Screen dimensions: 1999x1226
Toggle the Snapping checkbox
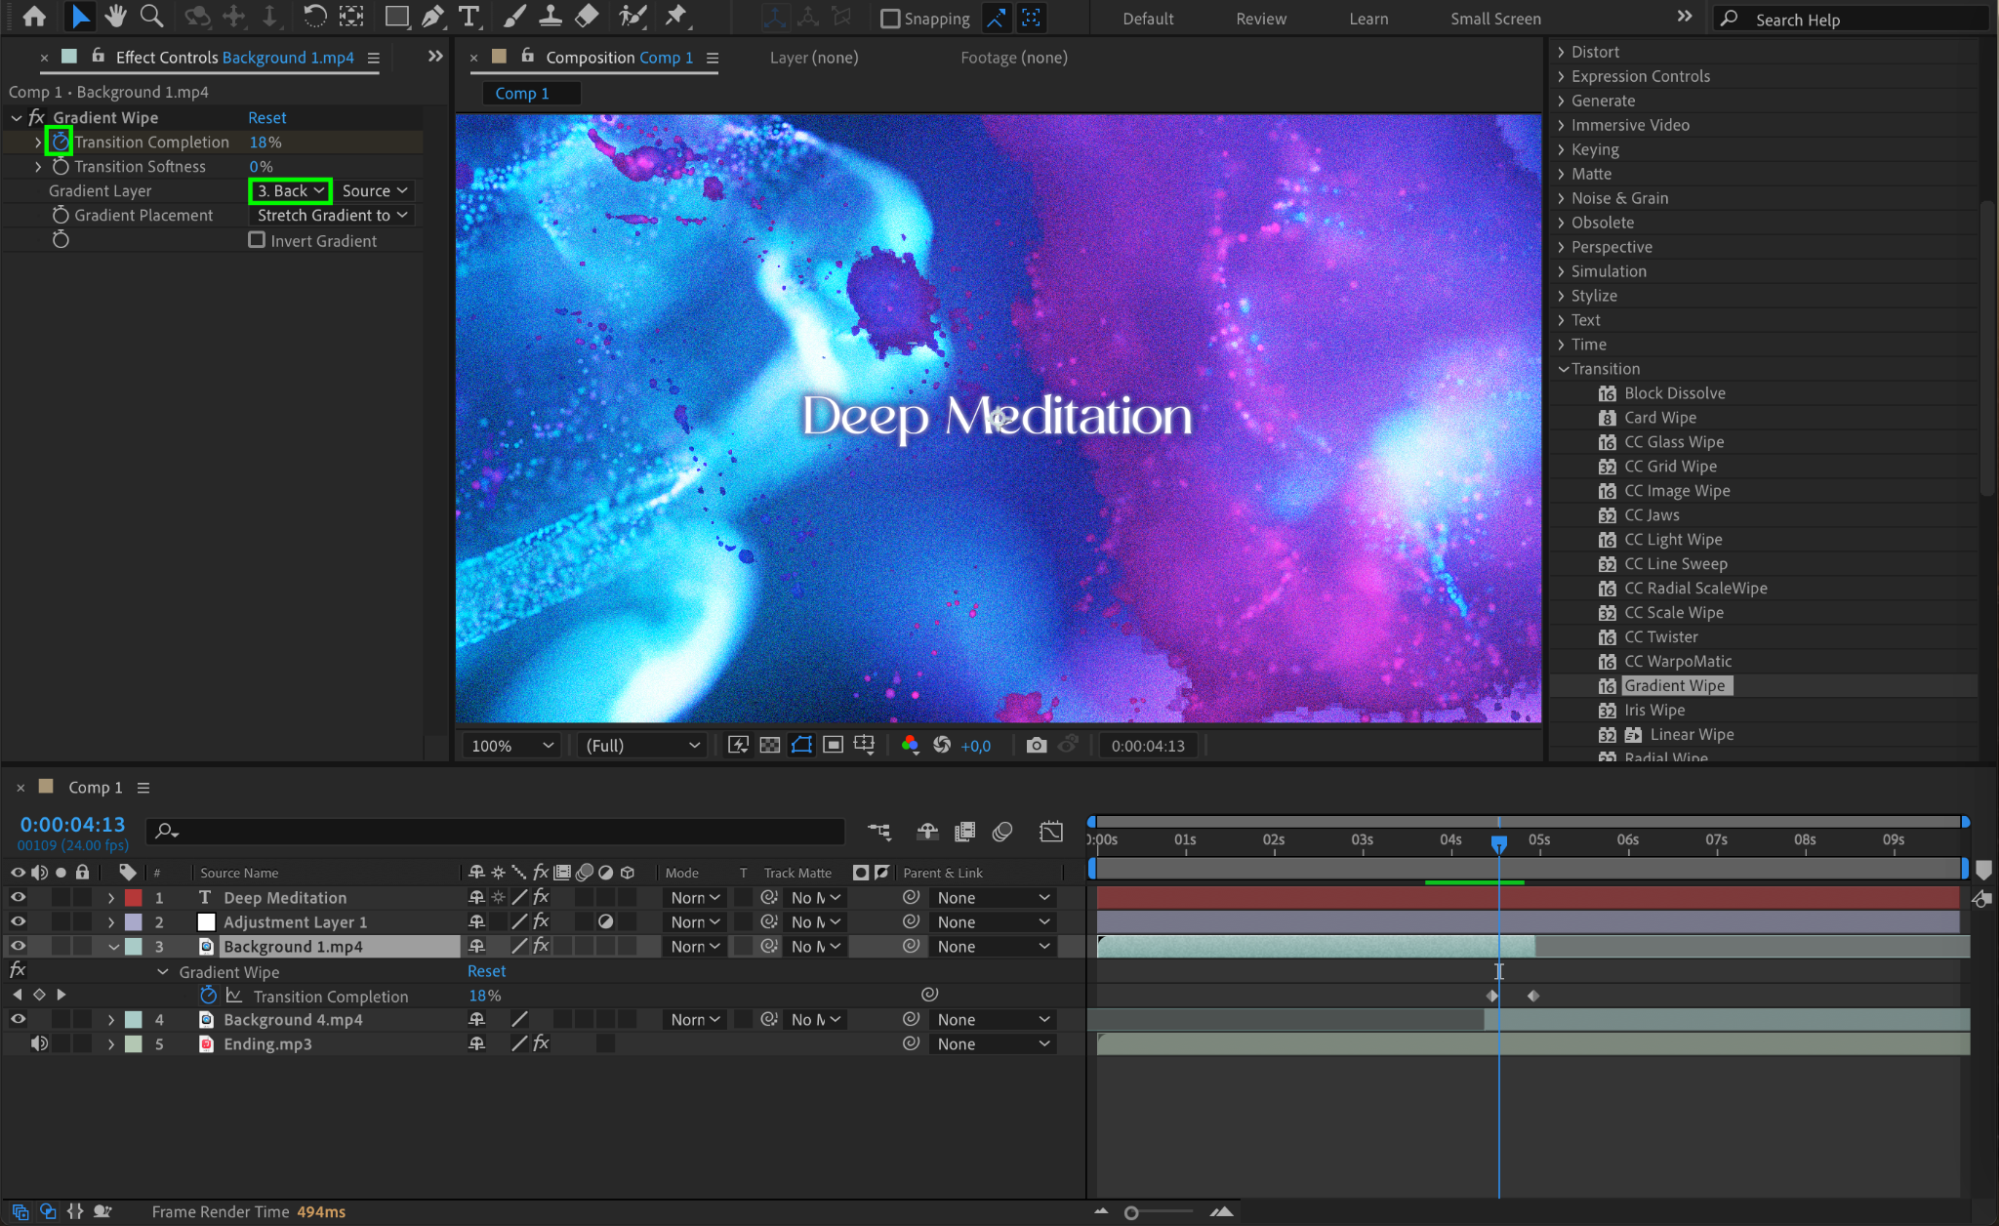click(x=890, y=18)
